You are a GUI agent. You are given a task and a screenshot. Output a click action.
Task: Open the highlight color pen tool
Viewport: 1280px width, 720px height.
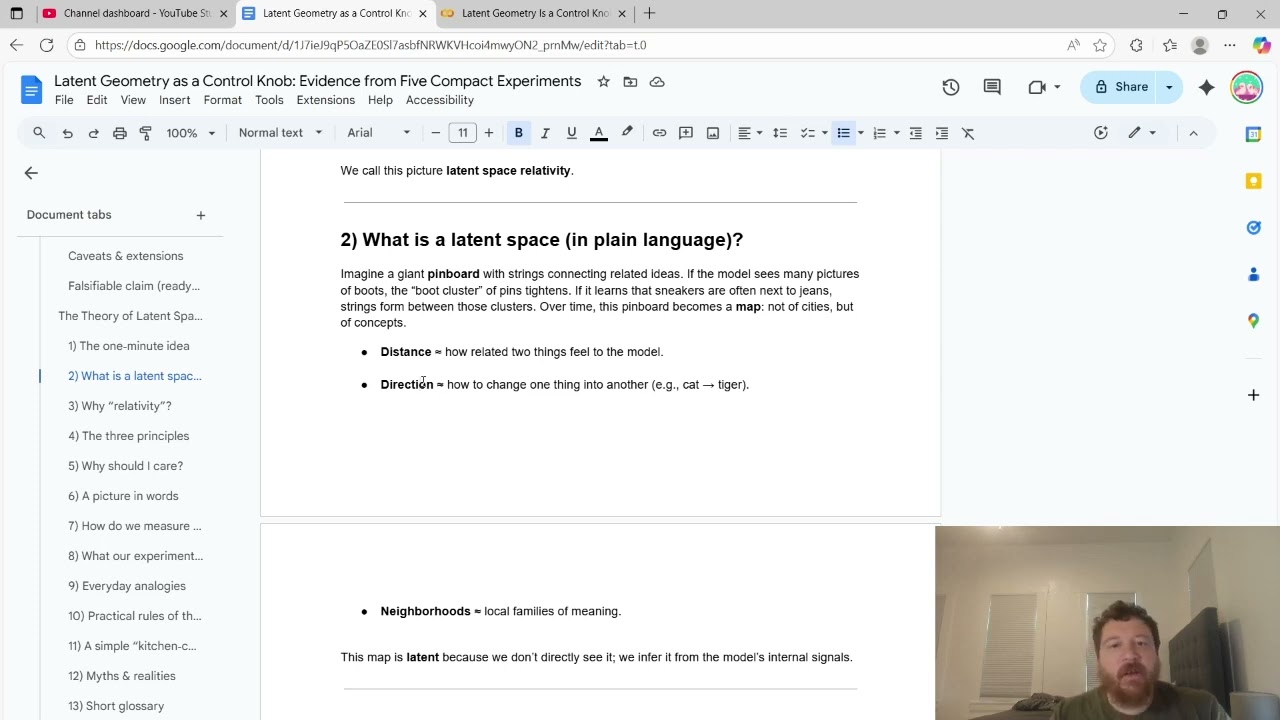627,133
